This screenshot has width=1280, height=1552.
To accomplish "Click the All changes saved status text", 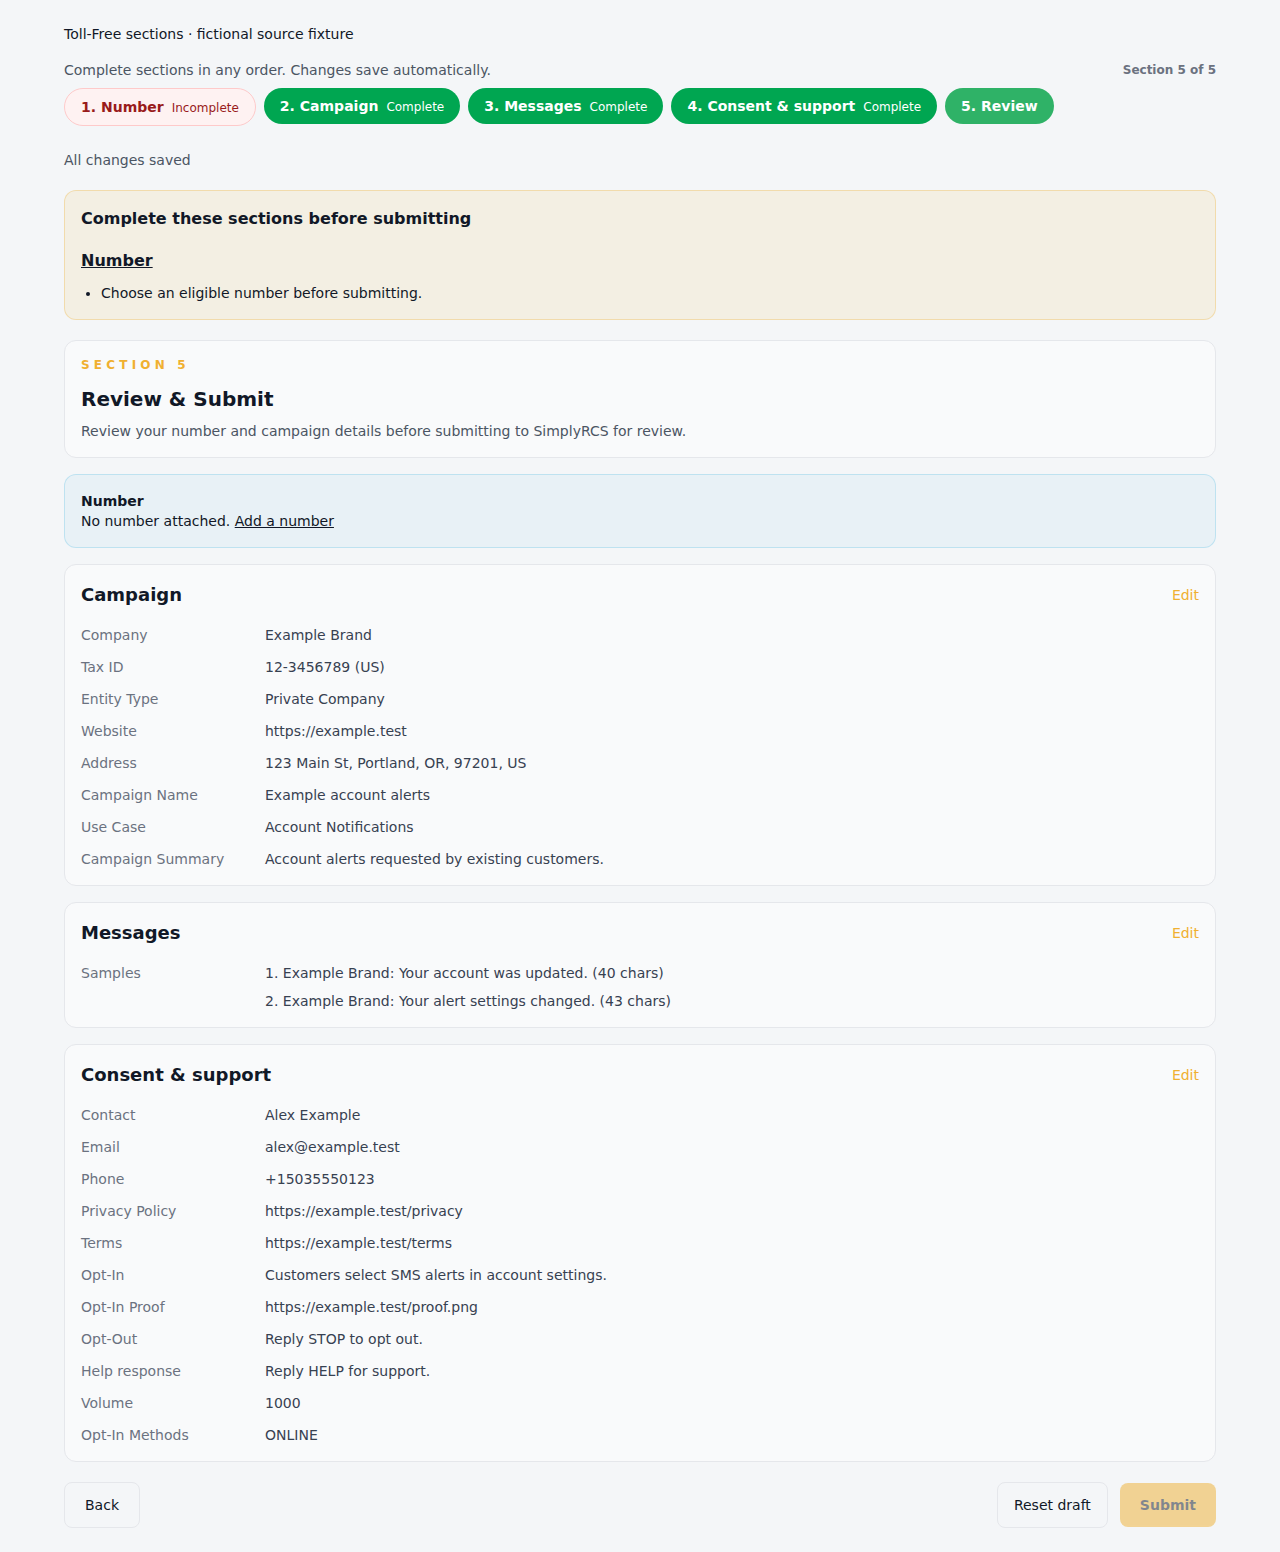I will (127, 160).
